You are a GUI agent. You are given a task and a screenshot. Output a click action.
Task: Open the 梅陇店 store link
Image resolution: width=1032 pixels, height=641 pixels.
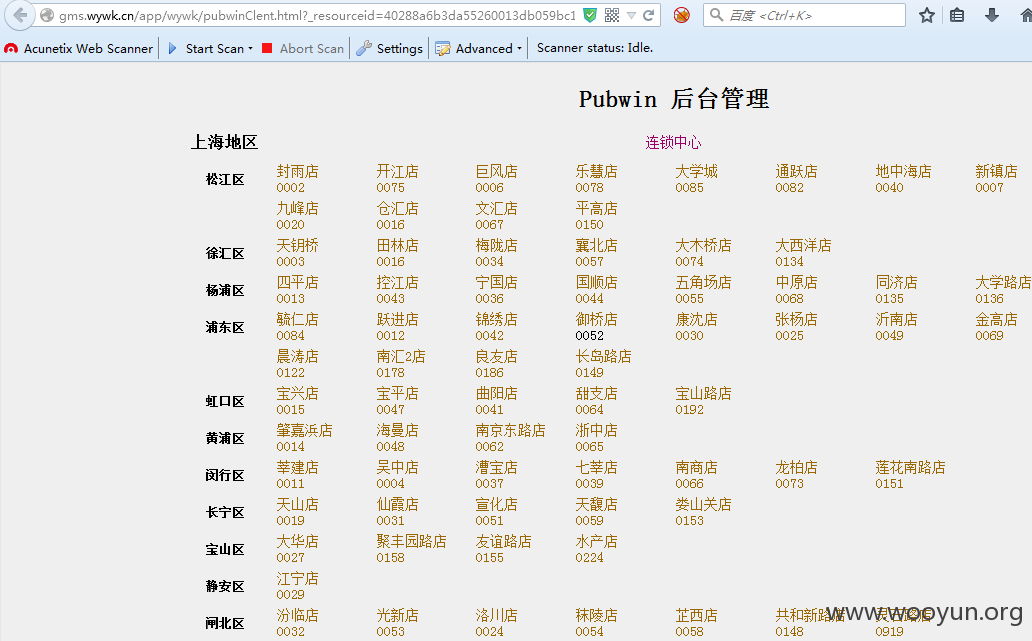(x=496, y=245)
